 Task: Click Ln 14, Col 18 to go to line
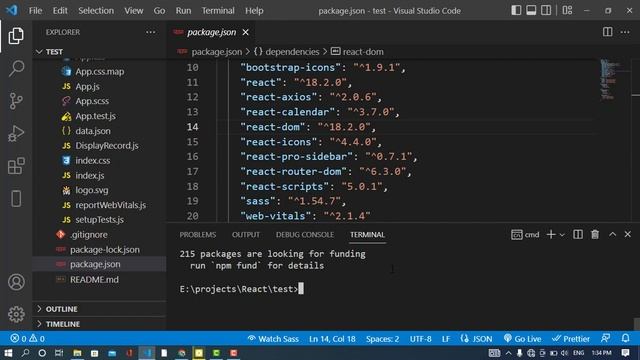pyautogui.click(x=332, y=339)
